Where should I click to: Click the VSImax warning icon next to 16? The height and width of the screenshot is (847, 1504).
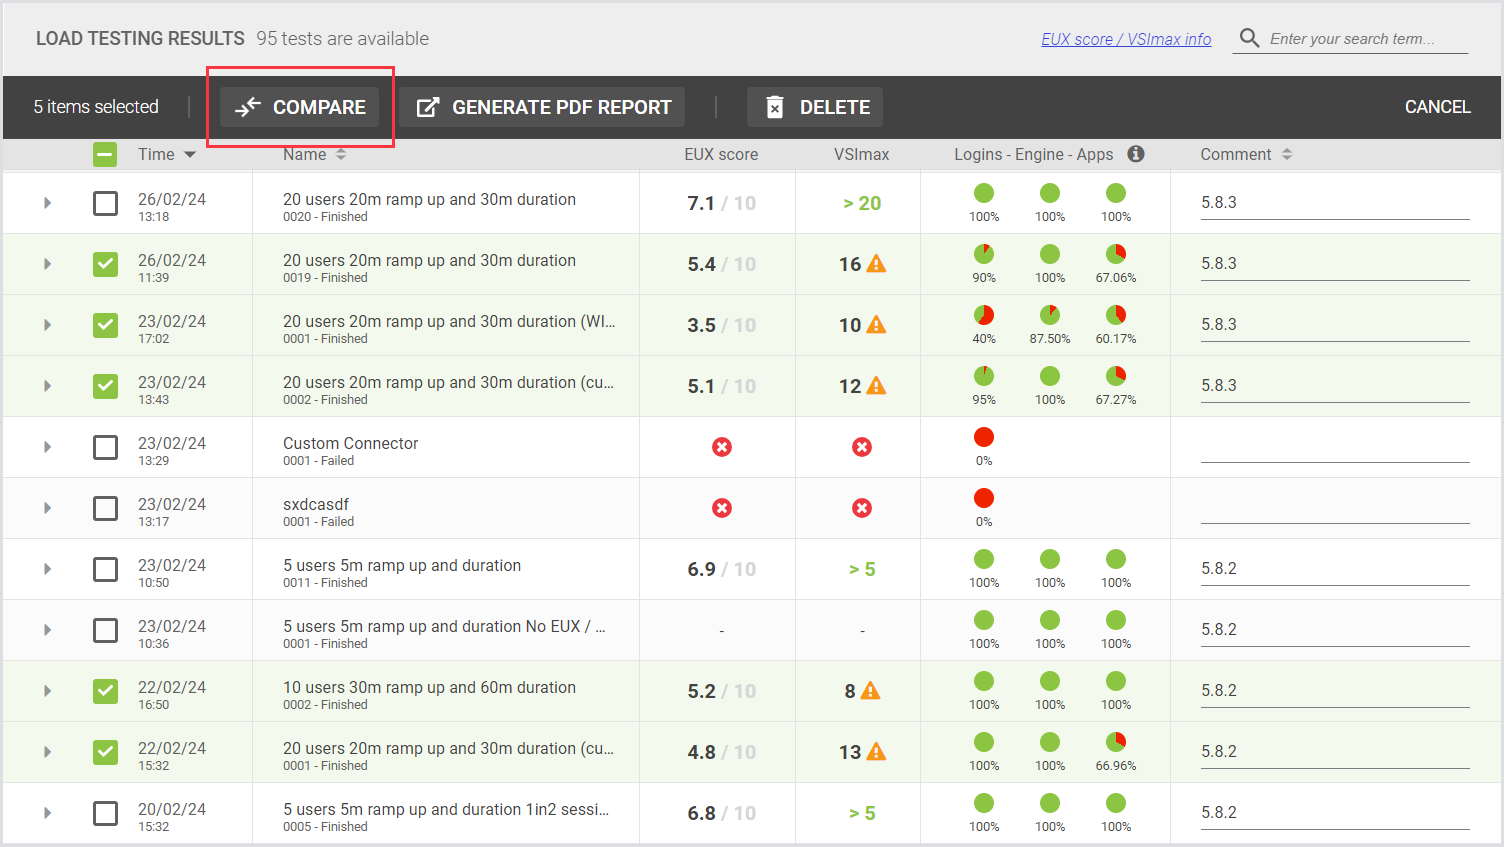(x=876, y=264)
